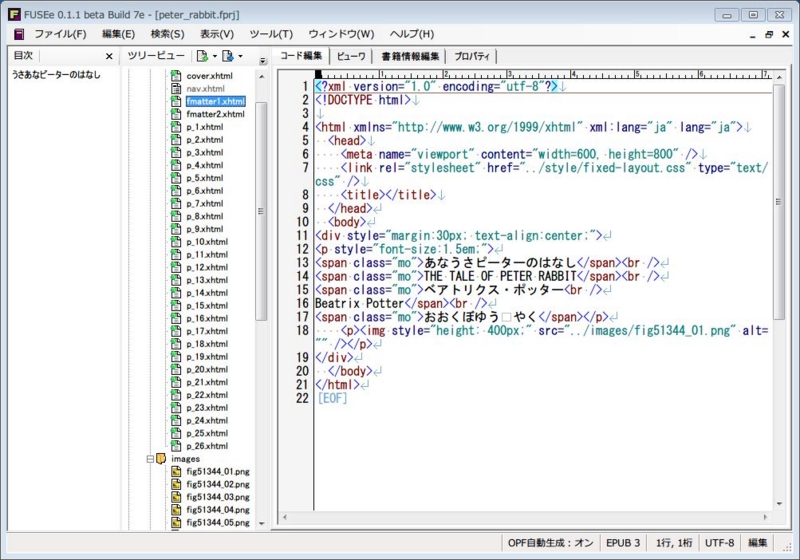Select the 目次 panel tab
Screen dimensions: 800x560
coord(23,56)
